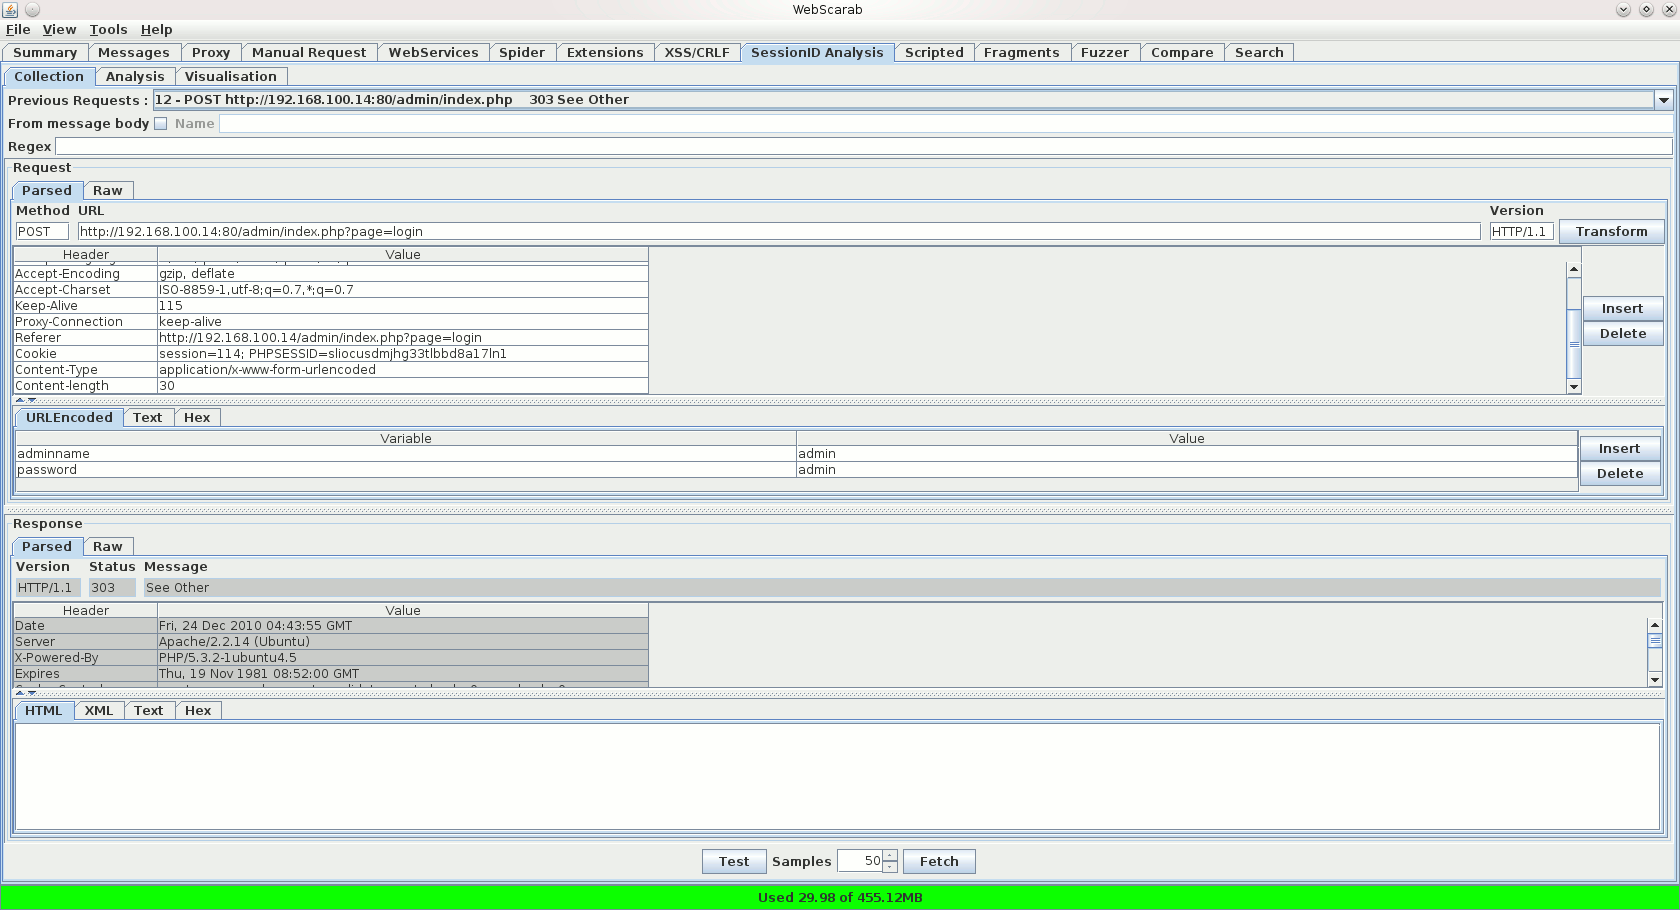The image size is (1680, 910).
Task: Click collapse-up arrow below response headers table
Action: tap(19, 693)
